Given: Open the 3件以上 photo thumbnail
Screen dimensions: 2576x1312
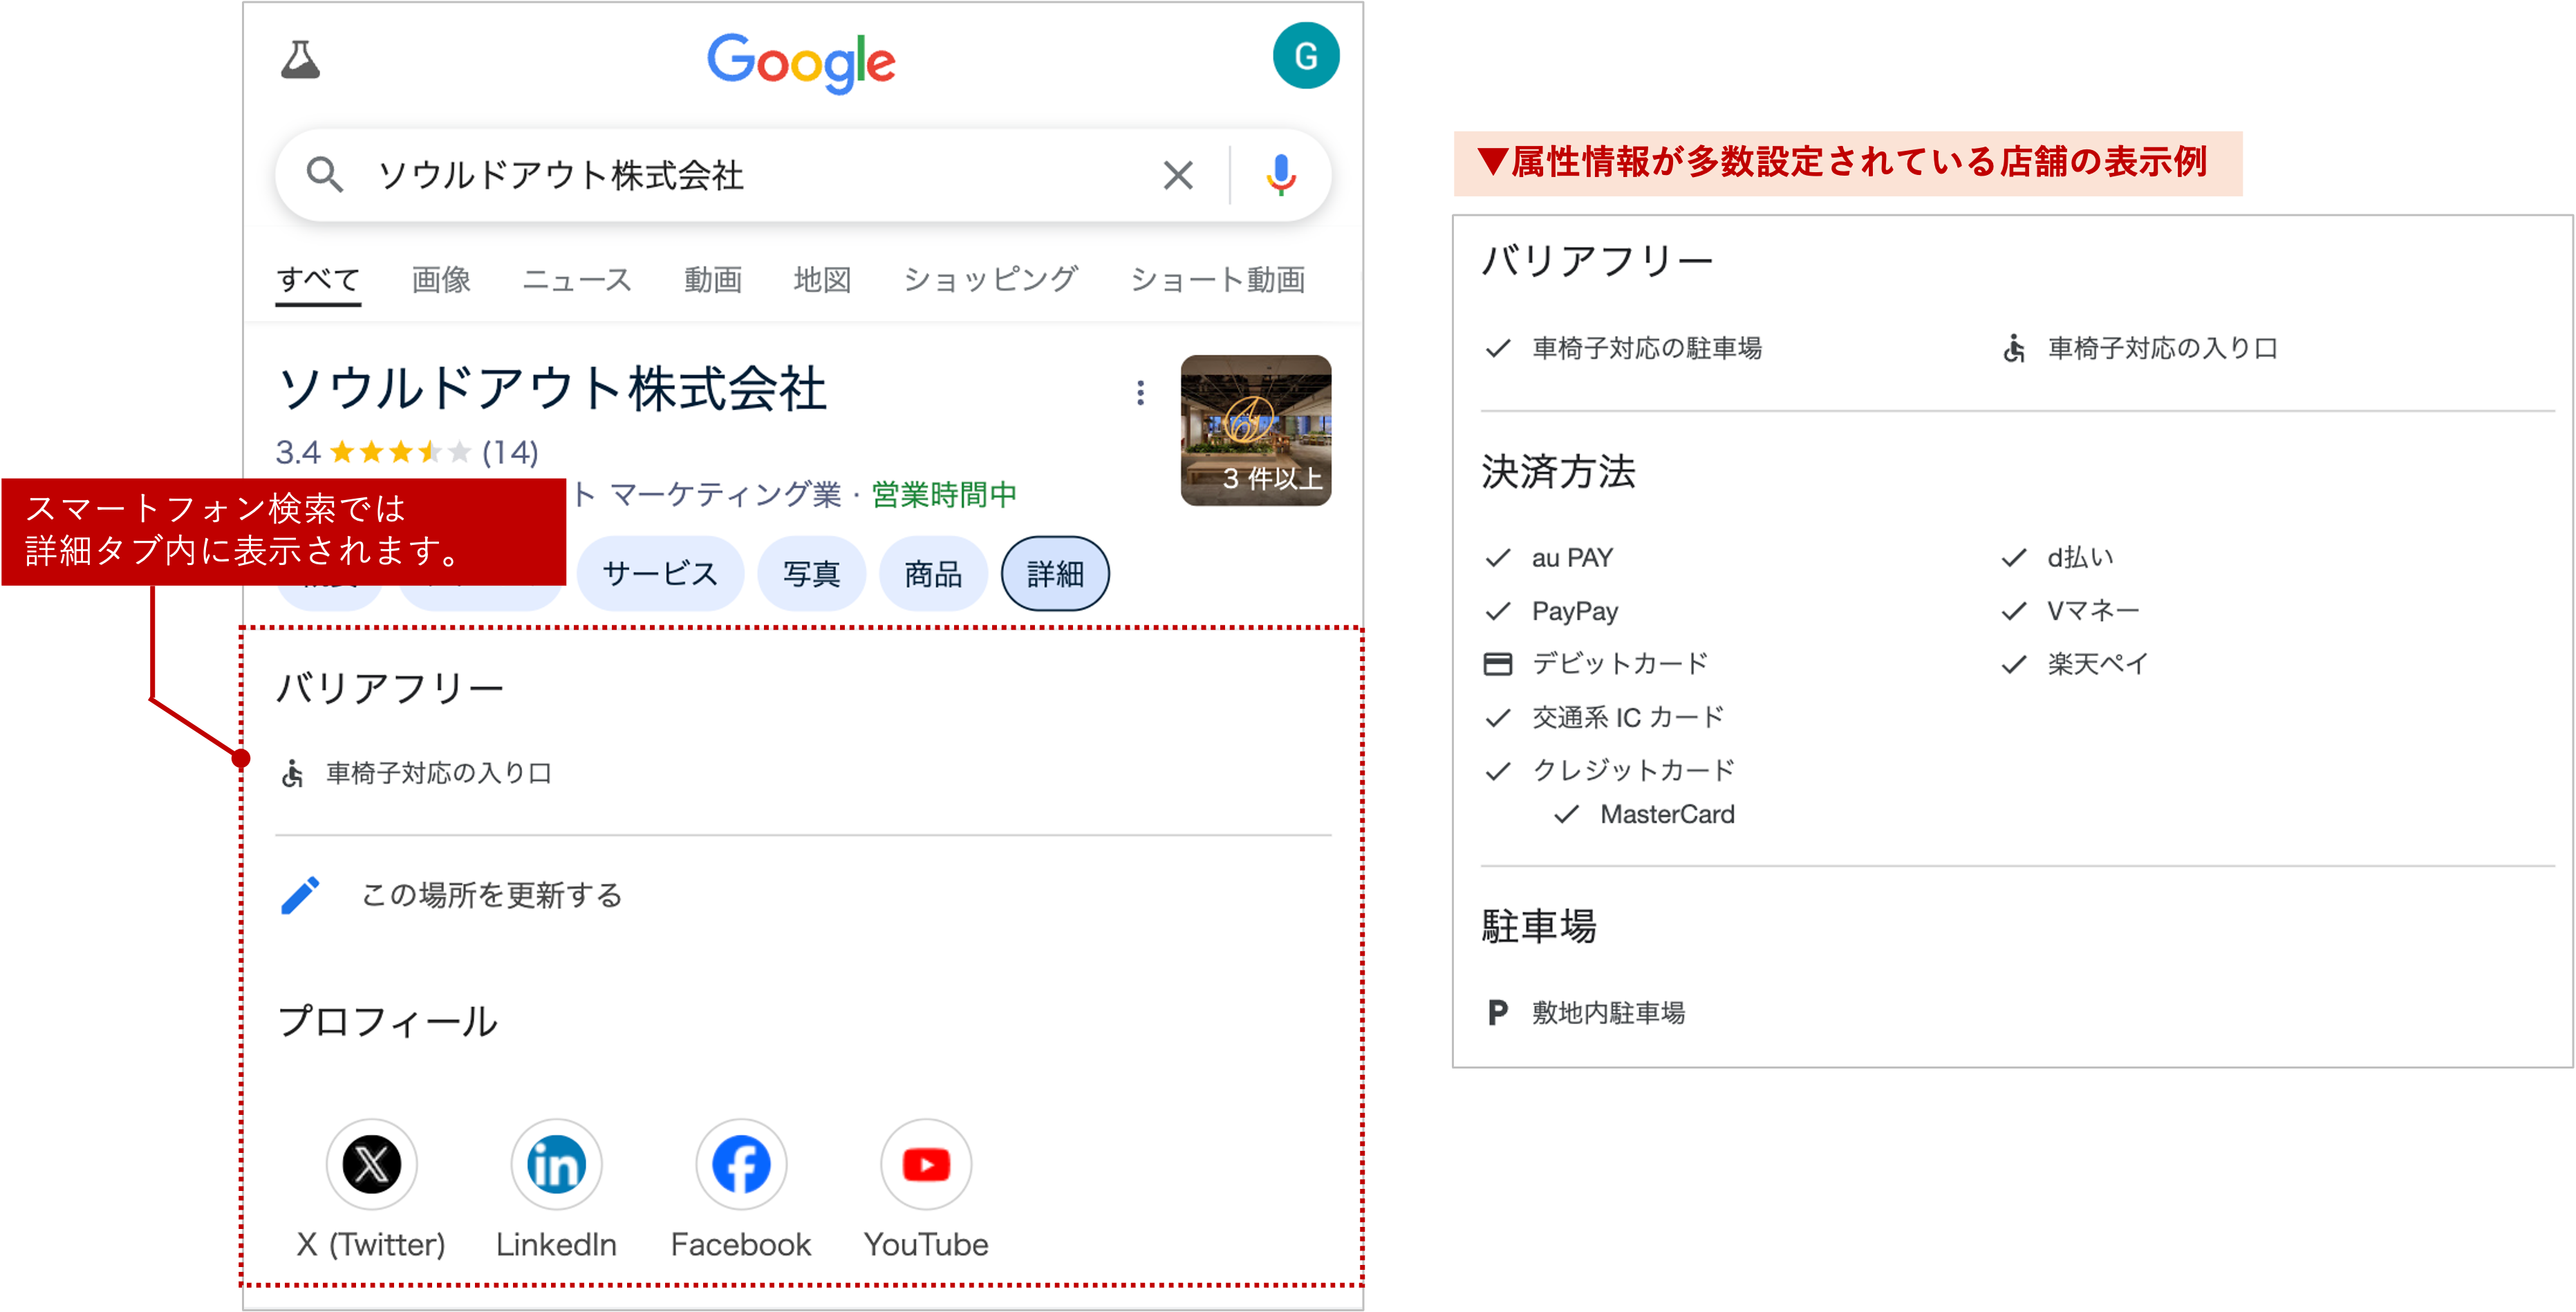Looking at the screenshot, I should click(1256, 431).
